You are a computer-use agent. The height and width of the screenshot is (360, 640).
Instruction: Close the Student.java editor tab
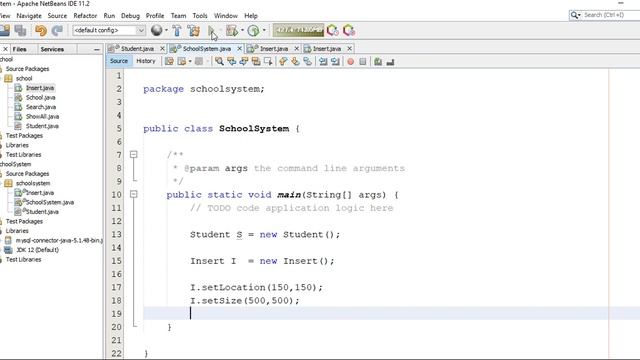(x=162, y=49)
